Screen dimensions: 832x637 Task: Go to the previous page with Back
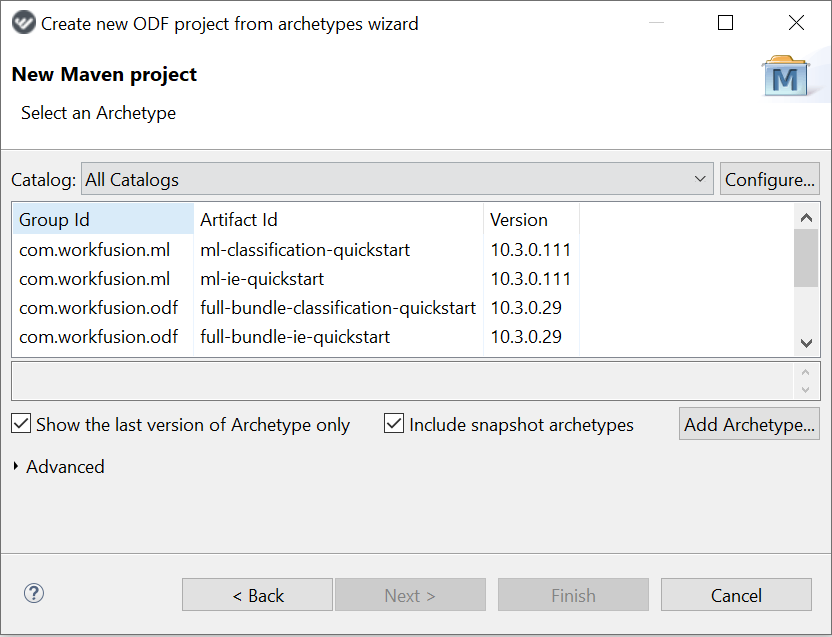[257, 595]
